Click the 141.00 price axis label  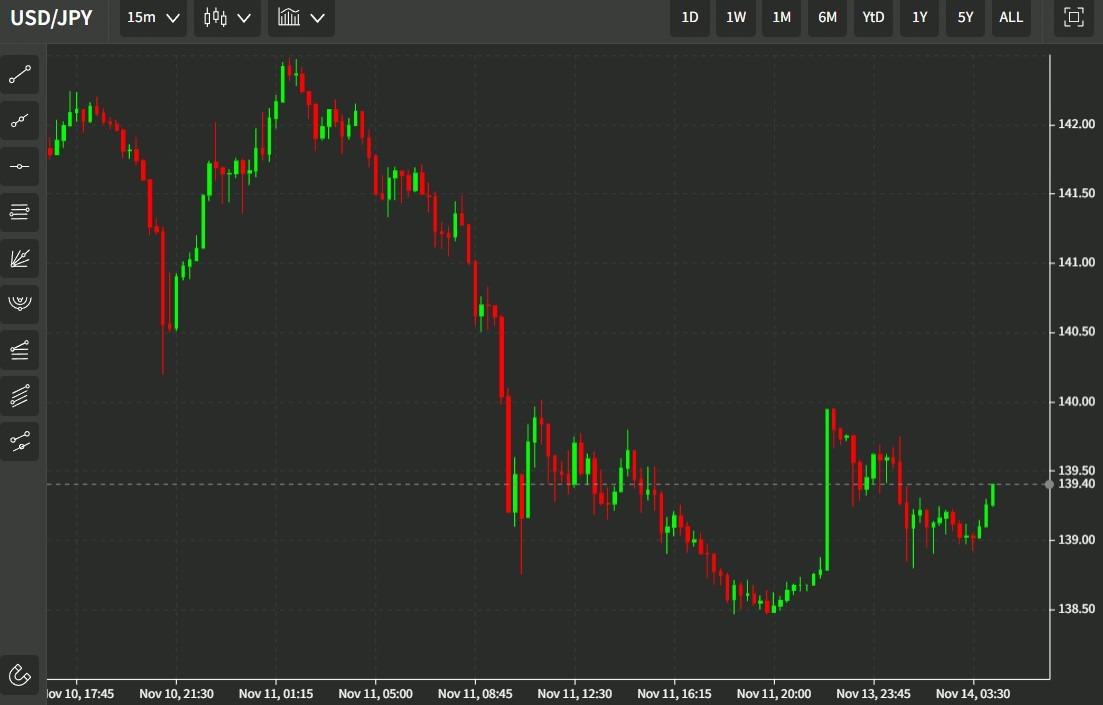[1076, 262]
